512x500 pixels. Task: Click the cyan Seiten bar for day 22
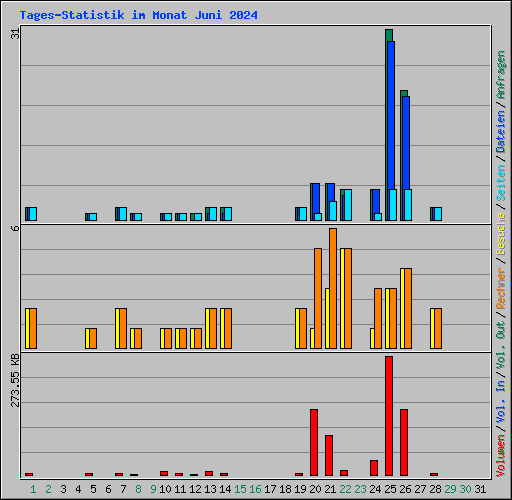coord(348,205)
